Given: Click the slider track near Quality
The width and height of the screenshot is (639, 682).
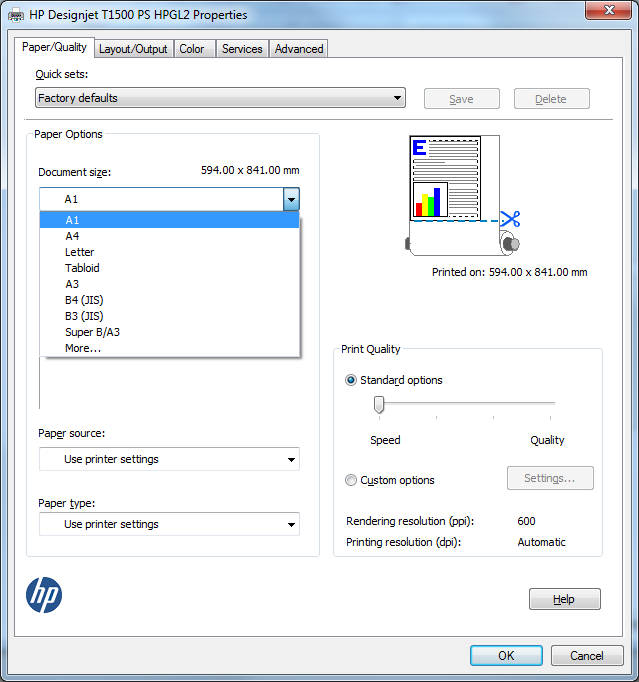Looking at the screenshot, I should [x=550, y=403].
